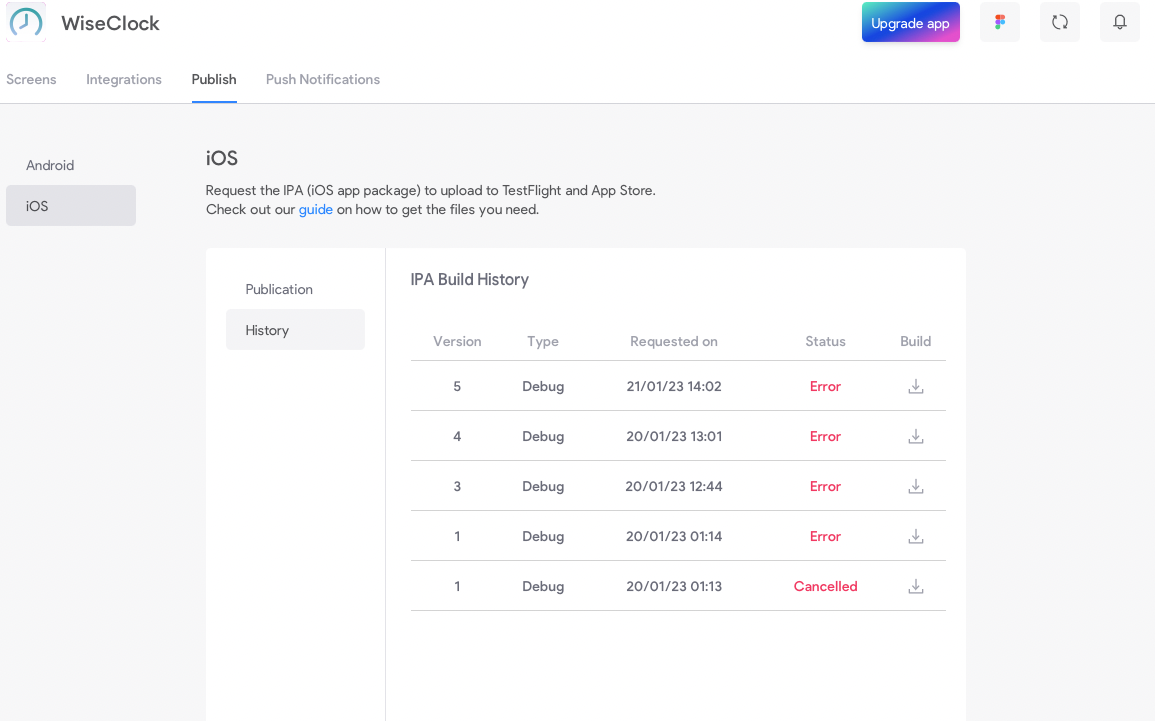Click the Upgrade app button
The height and width of the screenshot is (721, 1155).
point(910,22)
